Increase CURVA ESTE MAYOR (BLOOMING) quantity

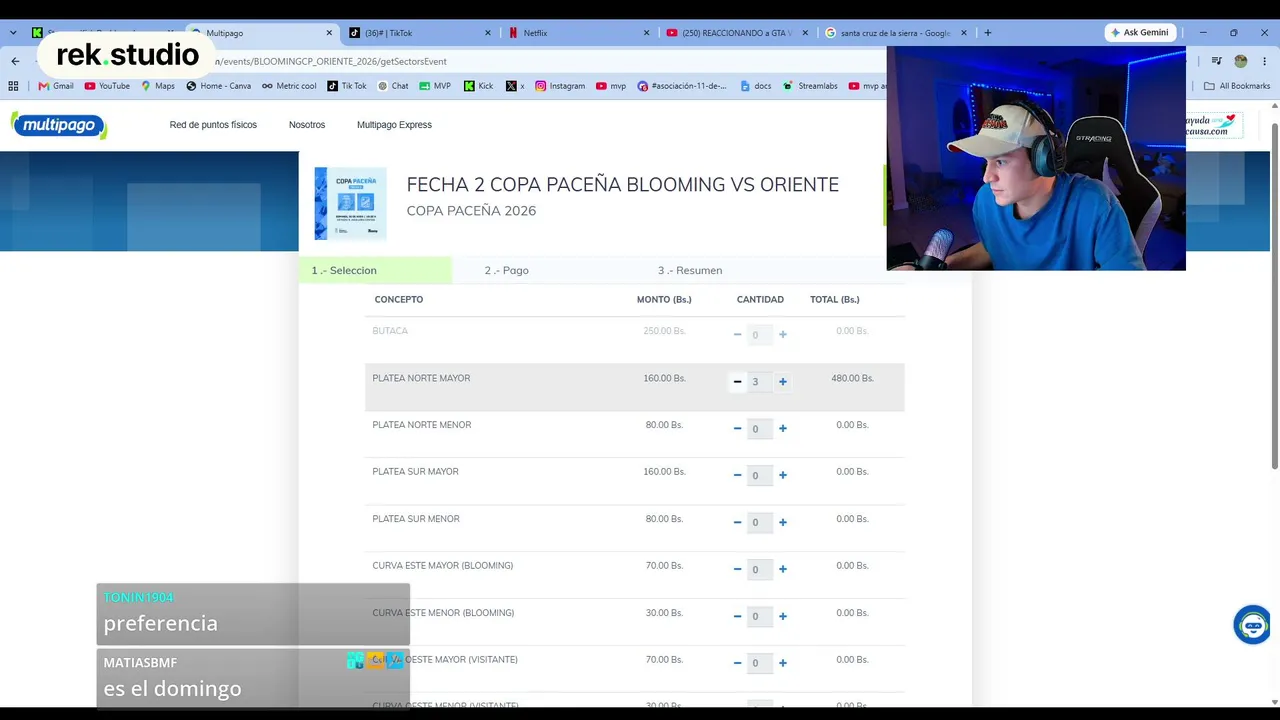(x=783, y=569)
